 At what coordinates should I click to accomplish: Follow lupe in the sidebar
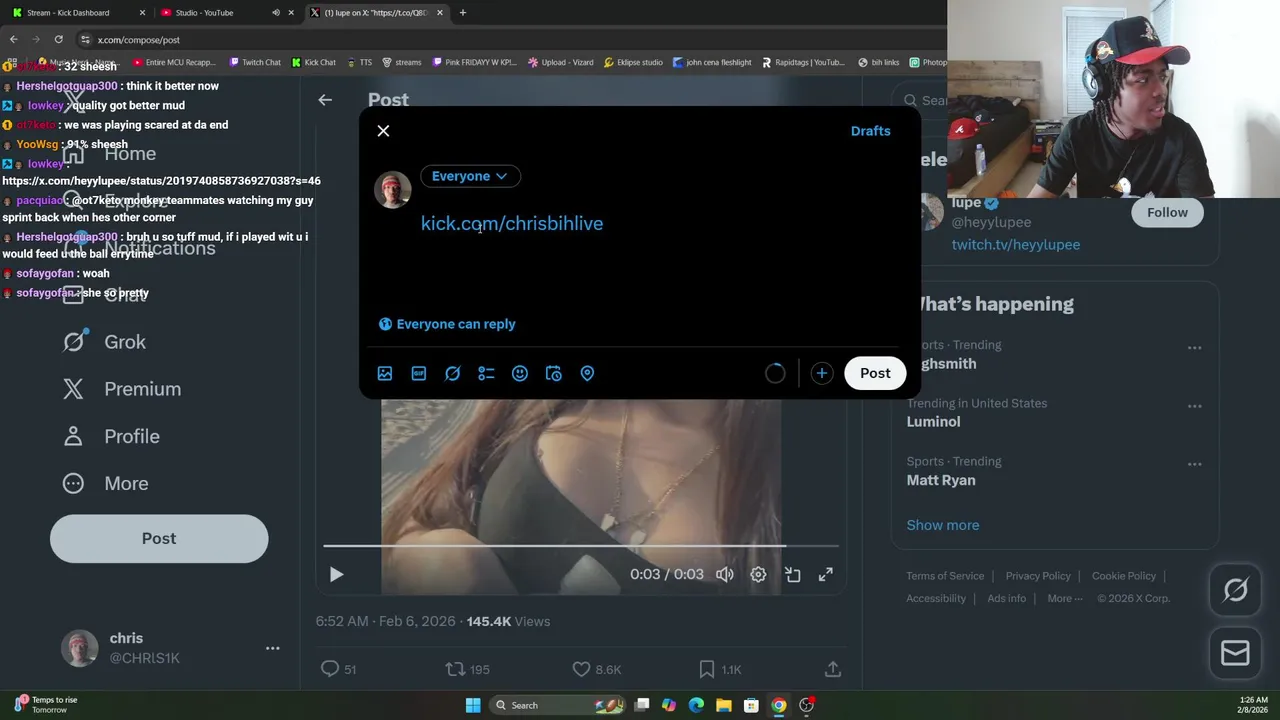pyautogui.click(x=1167, y=212)
